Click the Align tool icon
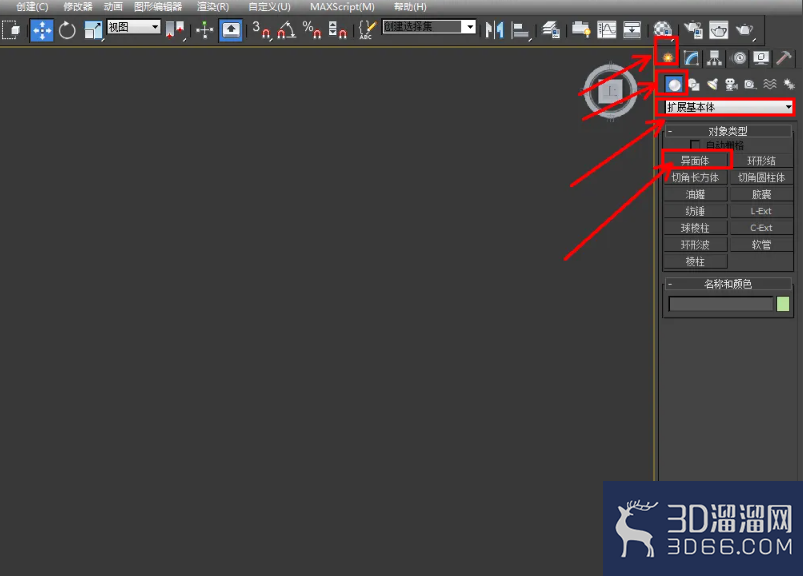Screen dimensions: 803x576 521,30
